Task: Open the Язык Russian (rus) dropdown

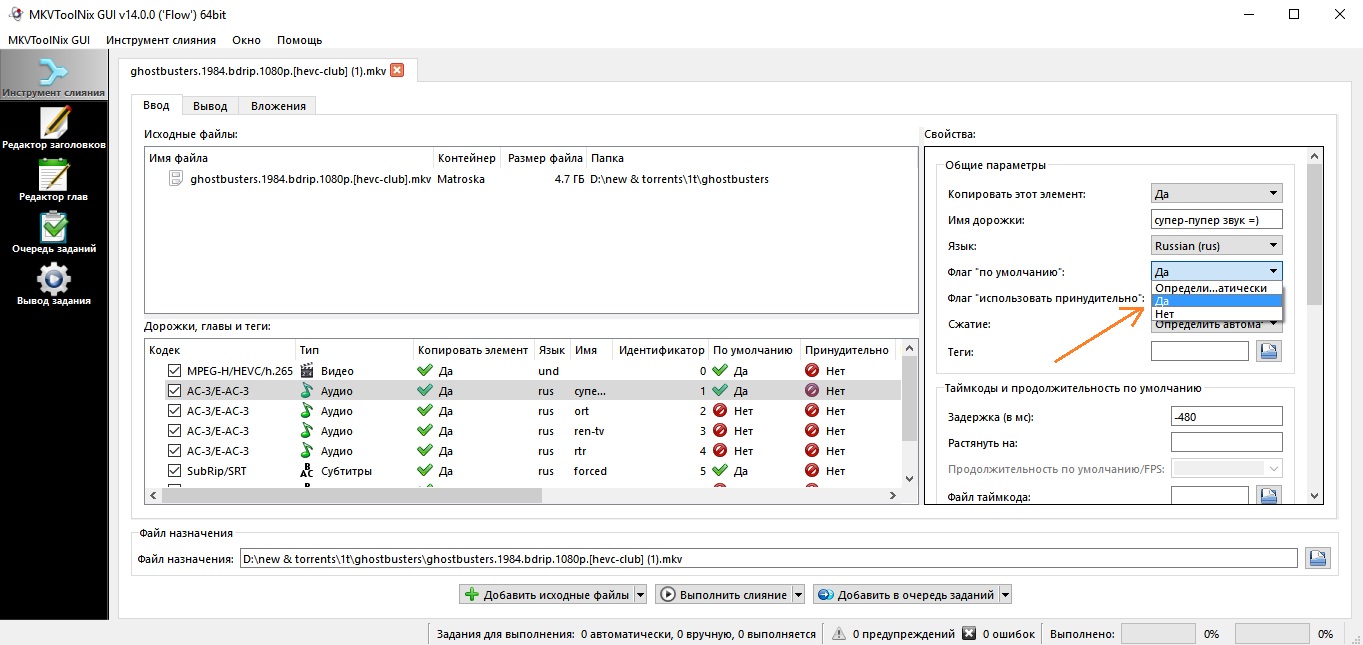Action: (x=1216, y=245)
